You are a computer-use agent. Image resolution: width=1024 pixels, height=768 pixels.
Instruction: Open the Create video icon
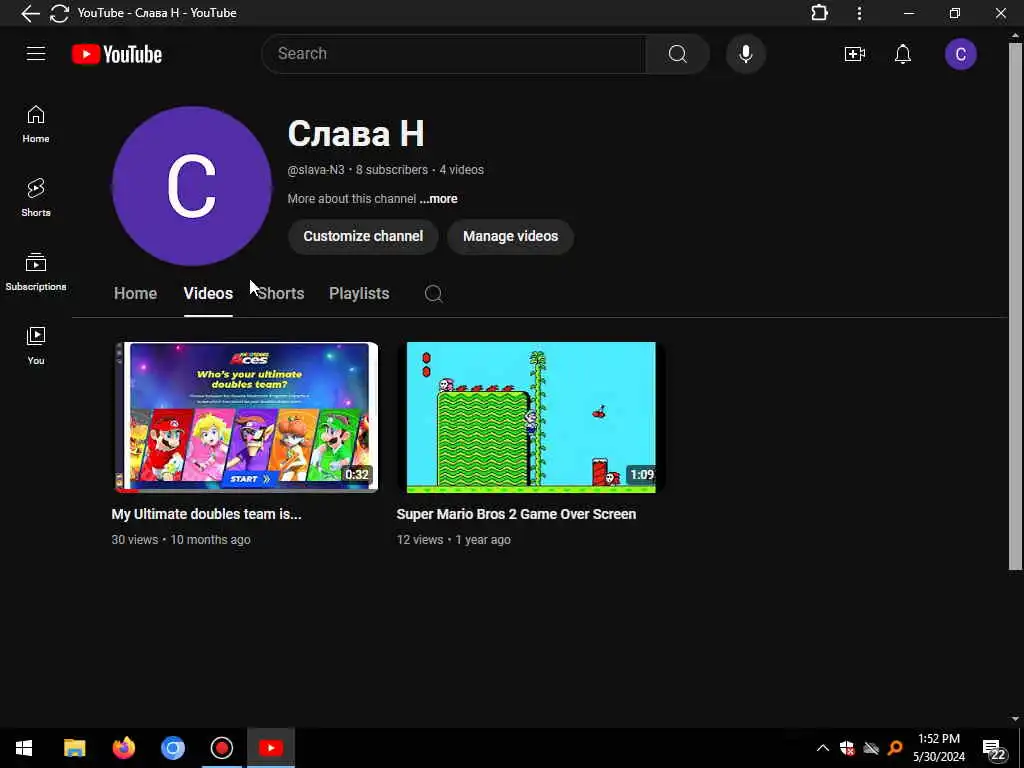coord(854,54)
